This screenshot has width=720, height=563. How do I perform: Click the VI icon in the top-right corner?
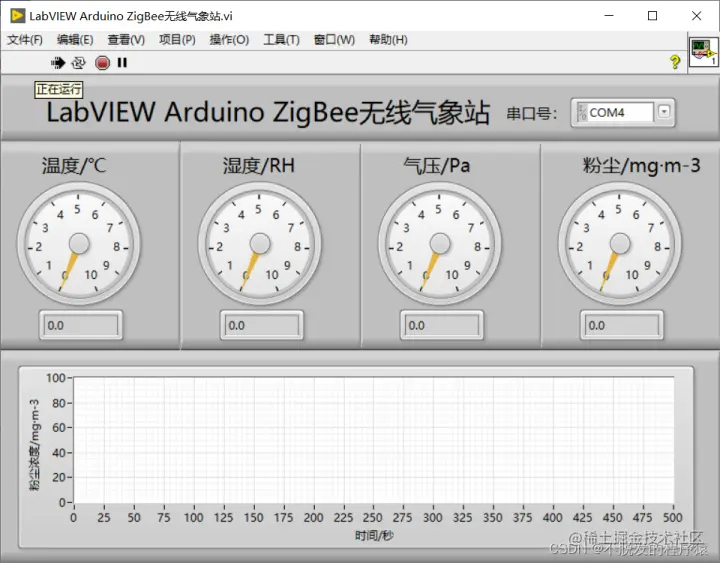[x=703, y=53]
